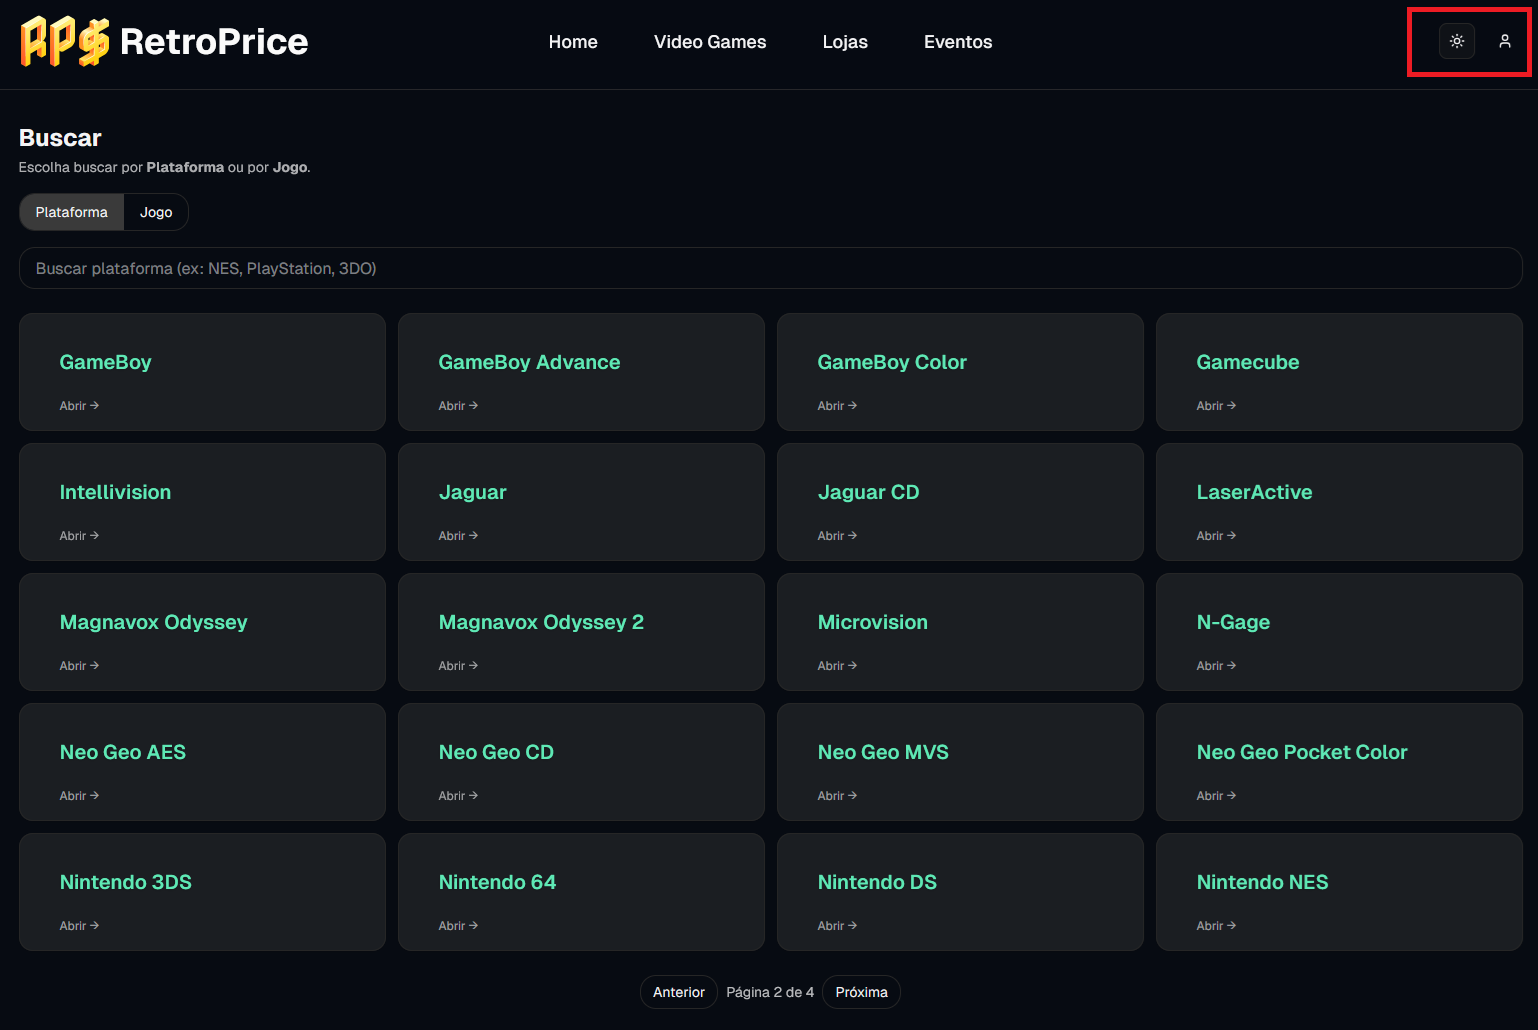Image resolution: width=1538 pixels, height=1030 pixels.
Task: Click the Abrir arrow under Jaguar CD
Action: [837, 536]
